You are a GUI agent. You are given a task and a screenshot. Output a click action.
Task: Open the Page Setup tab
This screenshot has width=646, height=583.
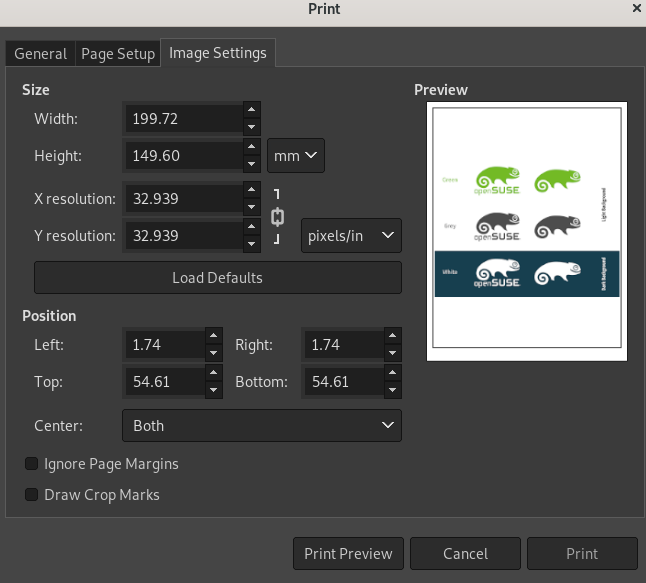(118, 54)
